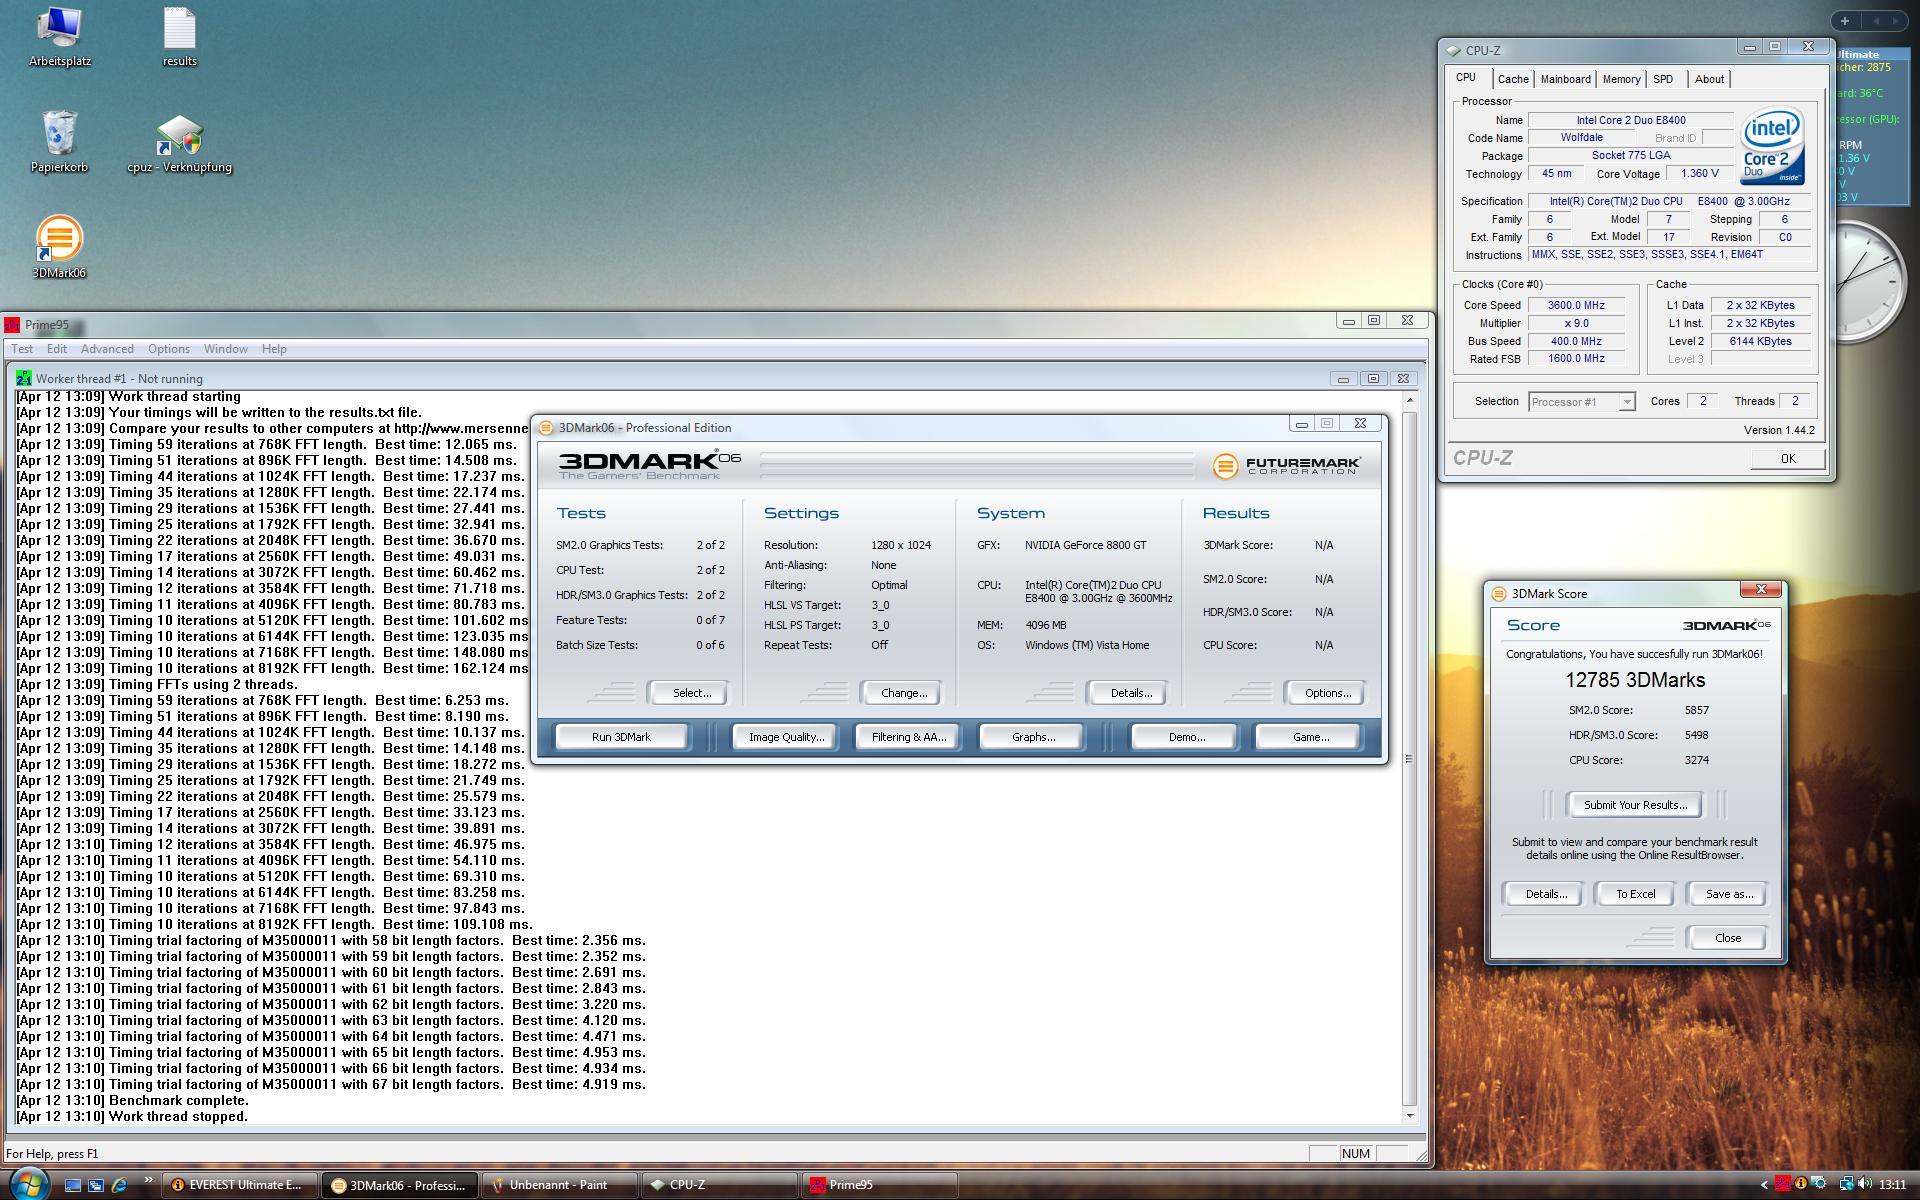Open the Help menu in Prime95
This screenshot has width=1920, height=1200.
pos(274,349)
